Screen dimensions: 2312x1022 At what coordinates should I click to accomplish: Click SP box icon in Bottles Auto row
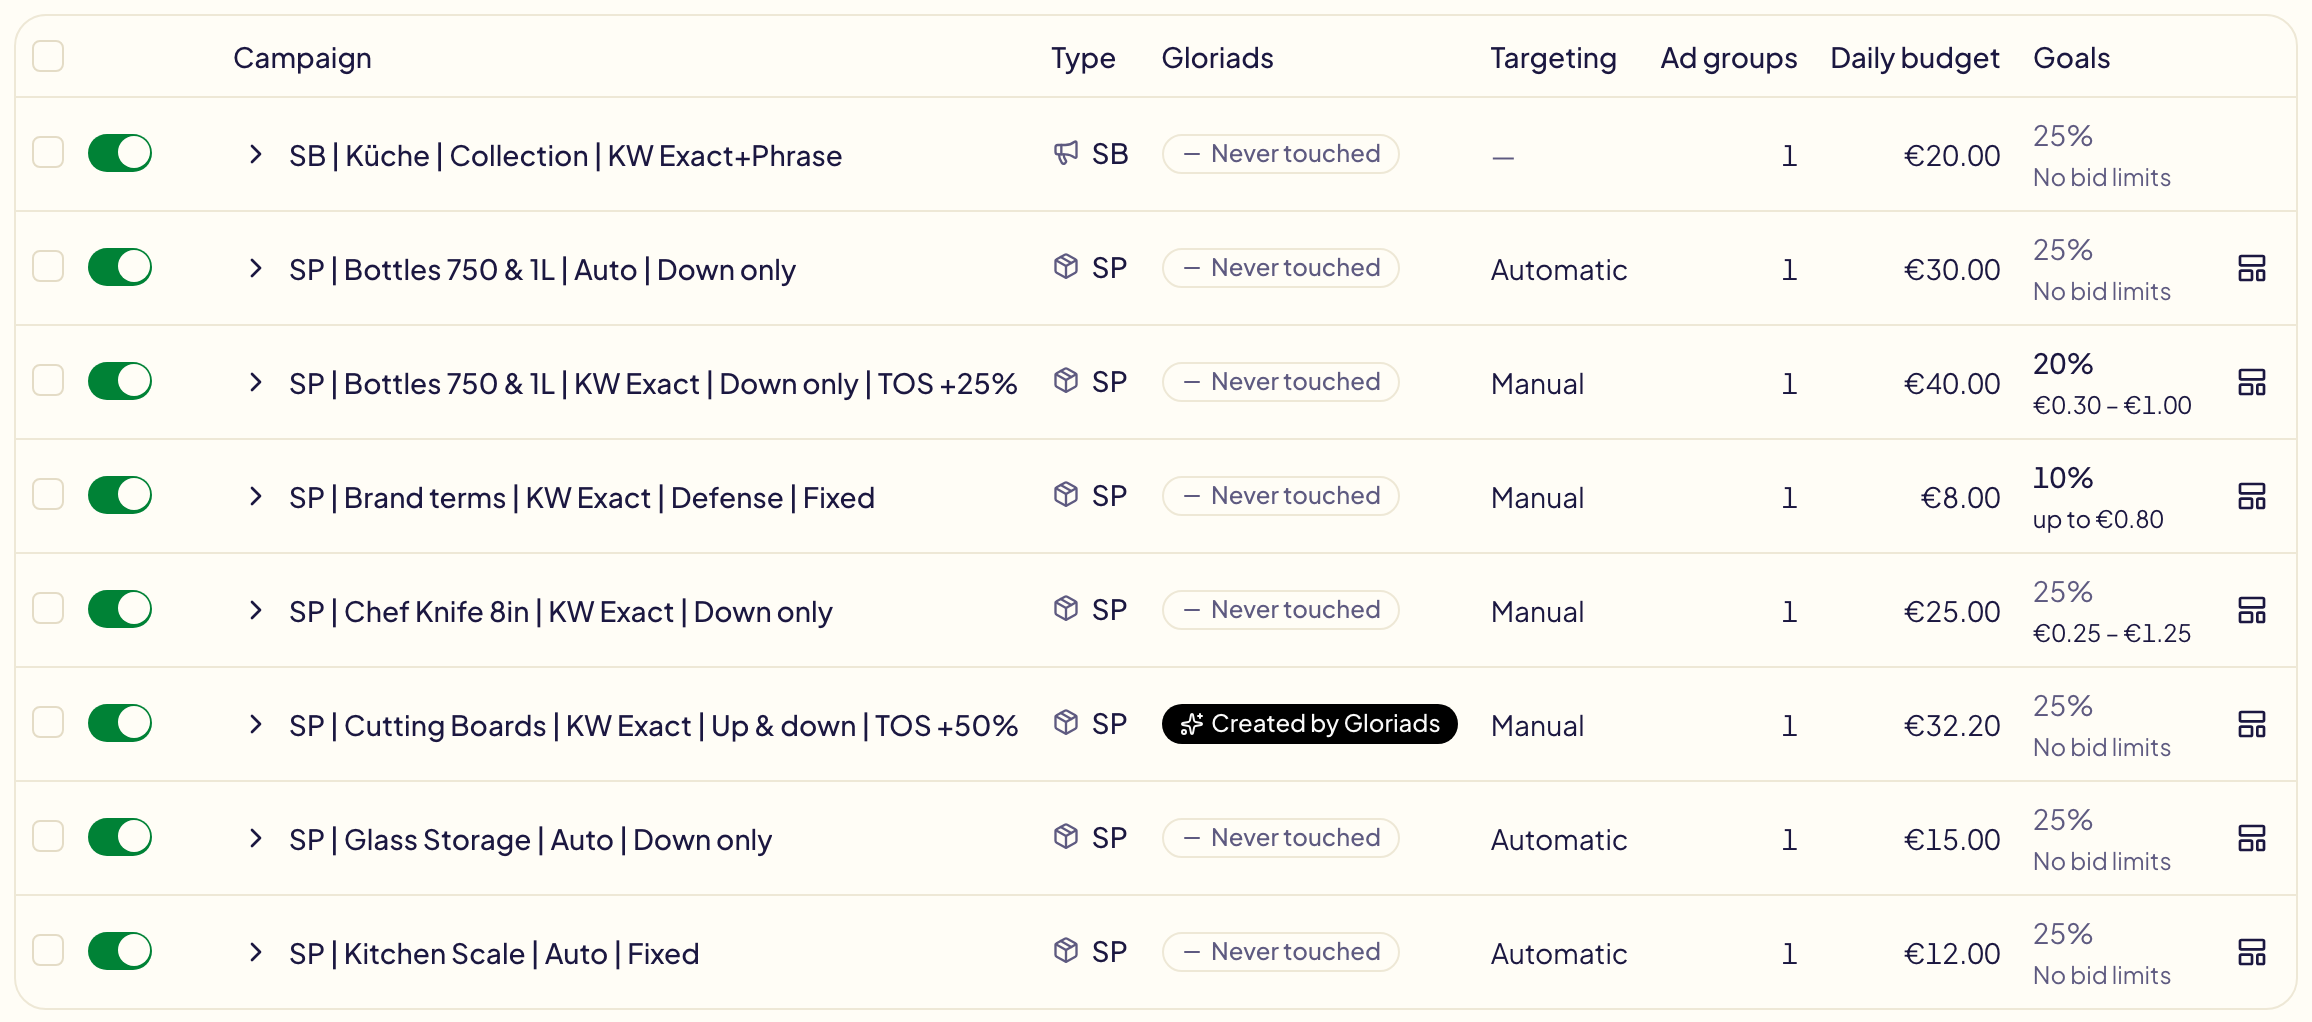coord(1066,267)
